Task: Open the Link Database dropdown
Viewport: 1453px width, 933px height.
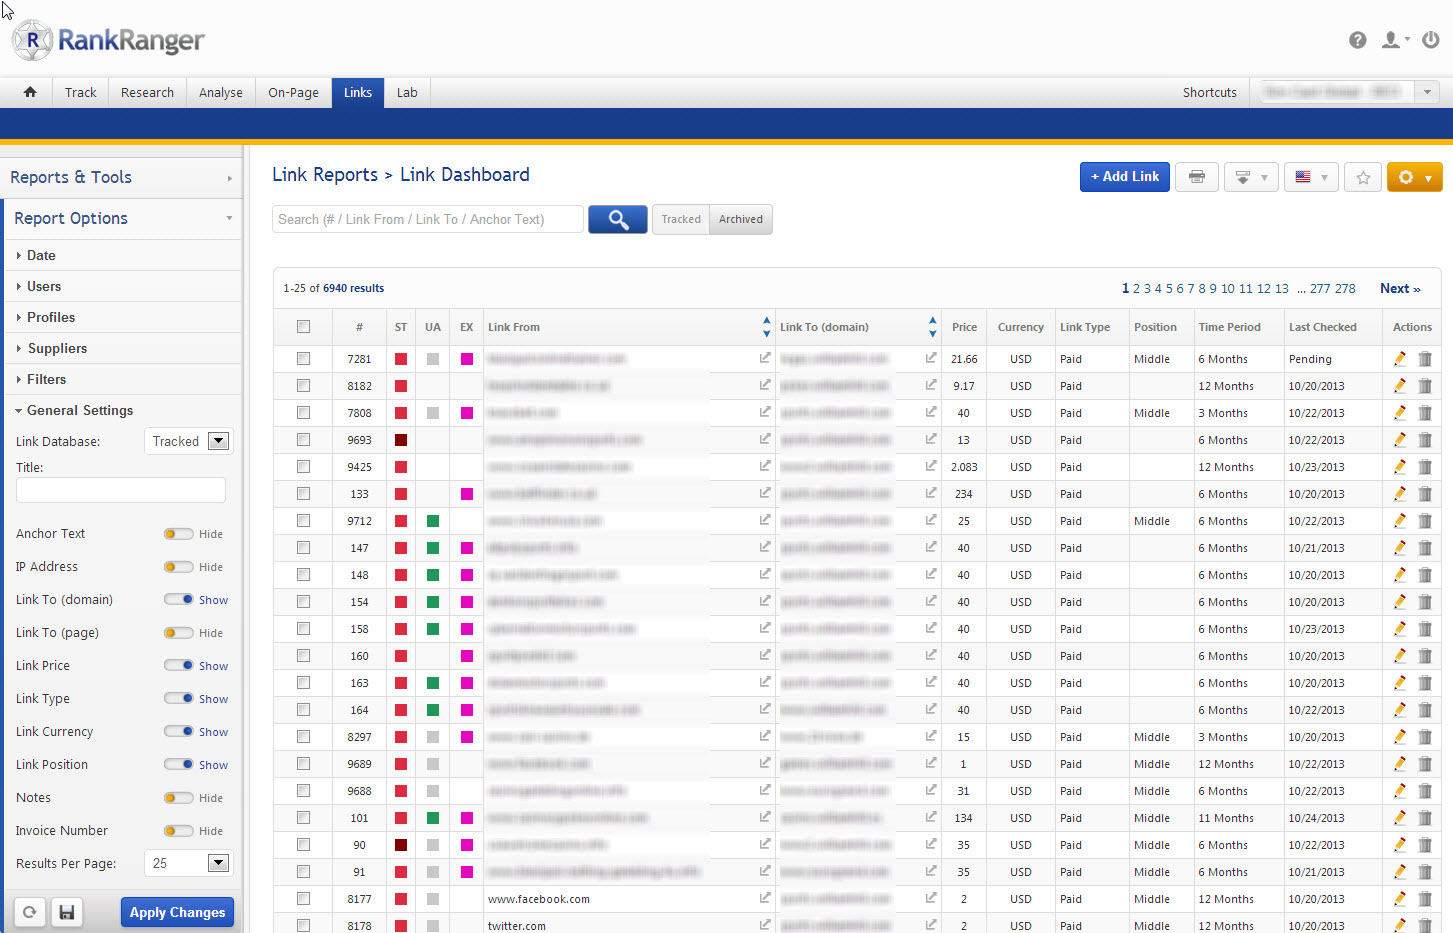Action: click(218, 441)
